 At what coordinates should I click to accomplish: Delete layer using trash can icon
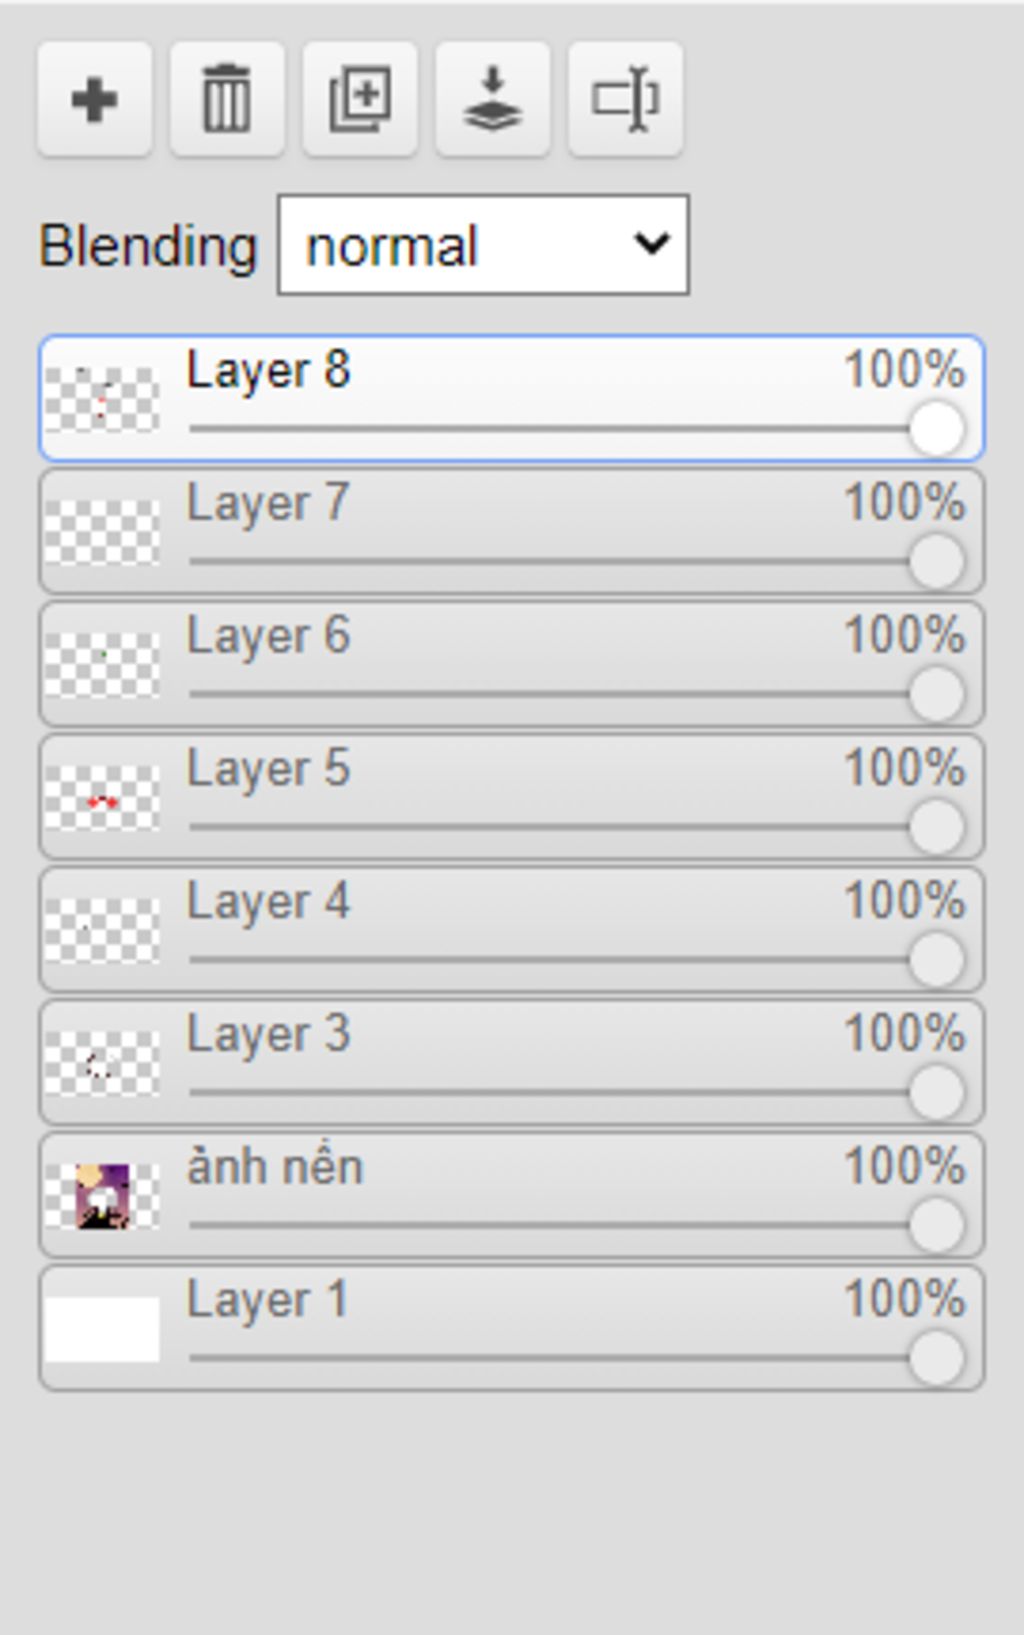click(x=227, y=99)
